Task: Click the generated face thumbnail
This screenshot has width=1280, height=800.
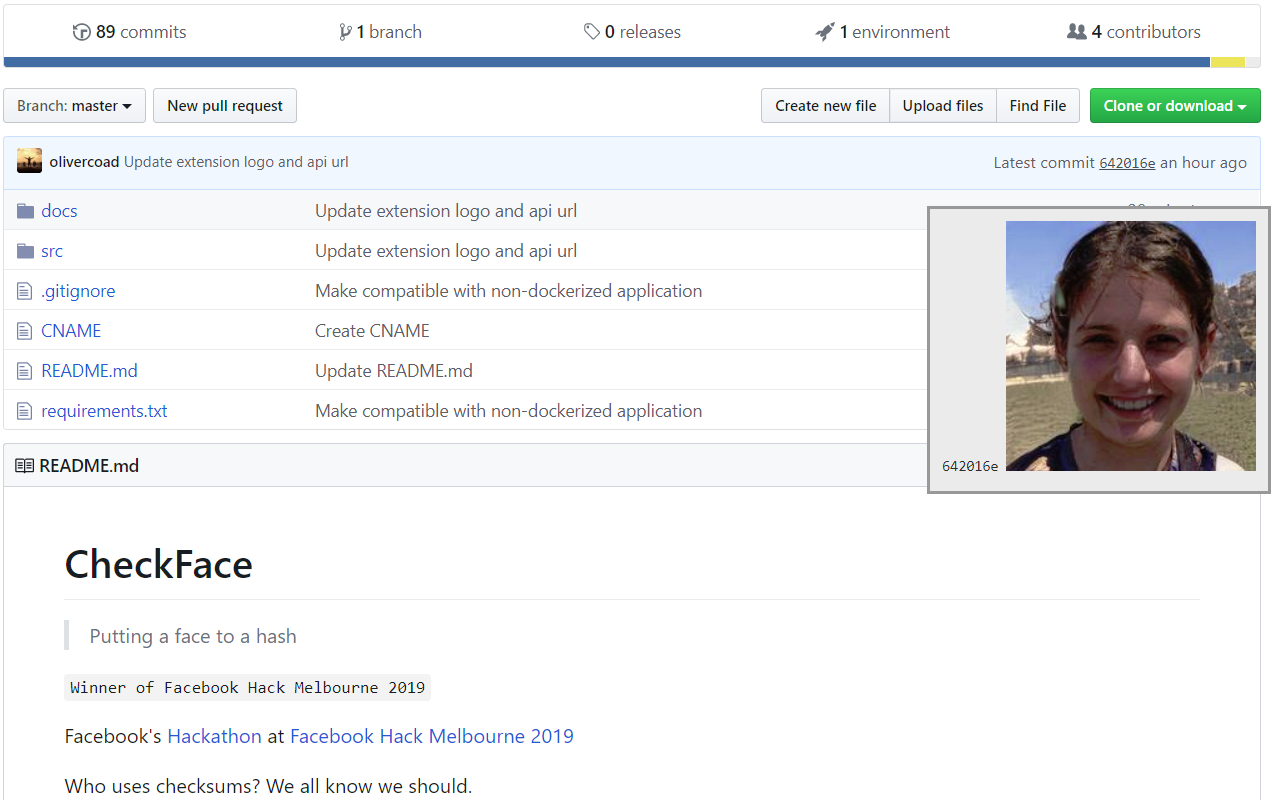Action: tap(1131, 346)
